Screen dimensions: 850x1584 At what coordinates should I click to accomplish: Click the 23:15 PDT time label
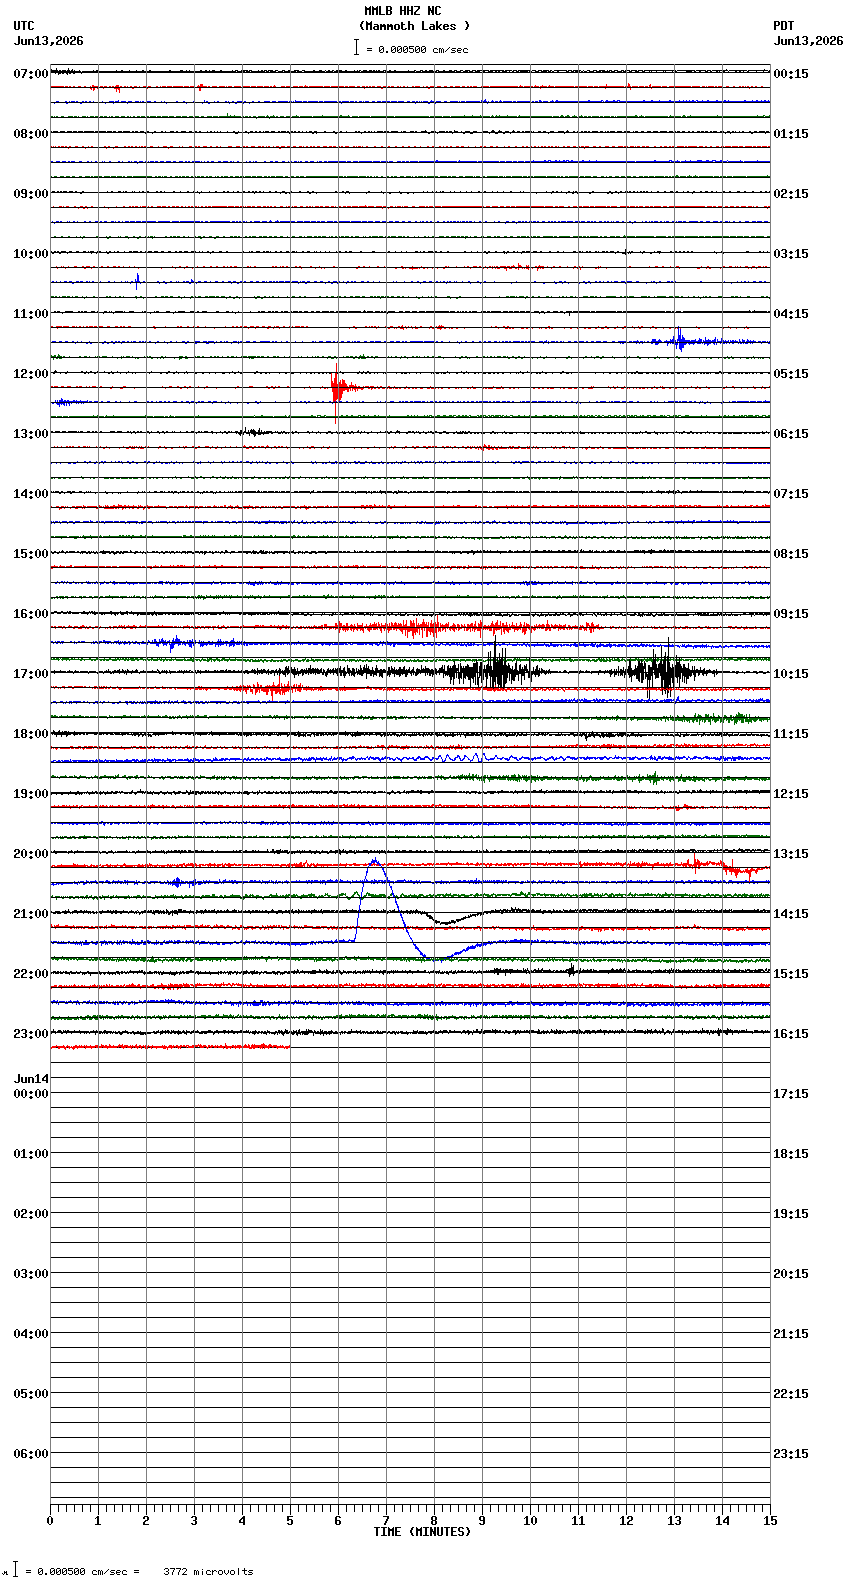tap(791, 1454)
